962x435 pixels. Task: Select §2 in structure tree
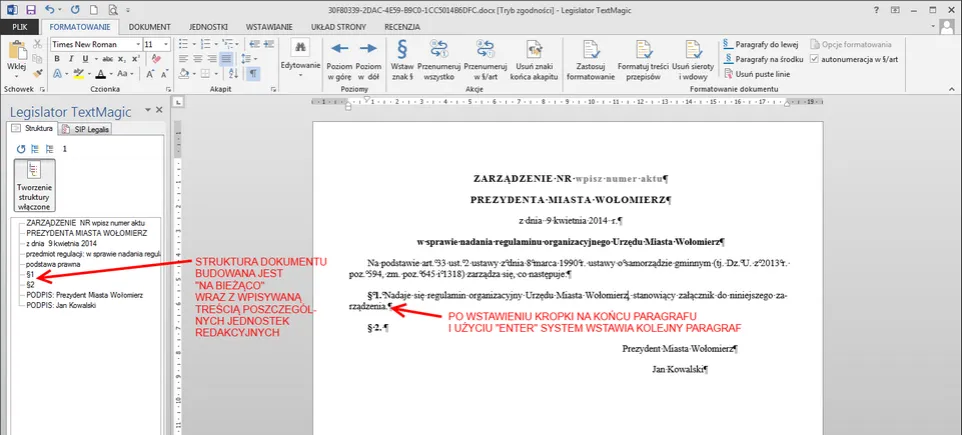tap(31, 285)
